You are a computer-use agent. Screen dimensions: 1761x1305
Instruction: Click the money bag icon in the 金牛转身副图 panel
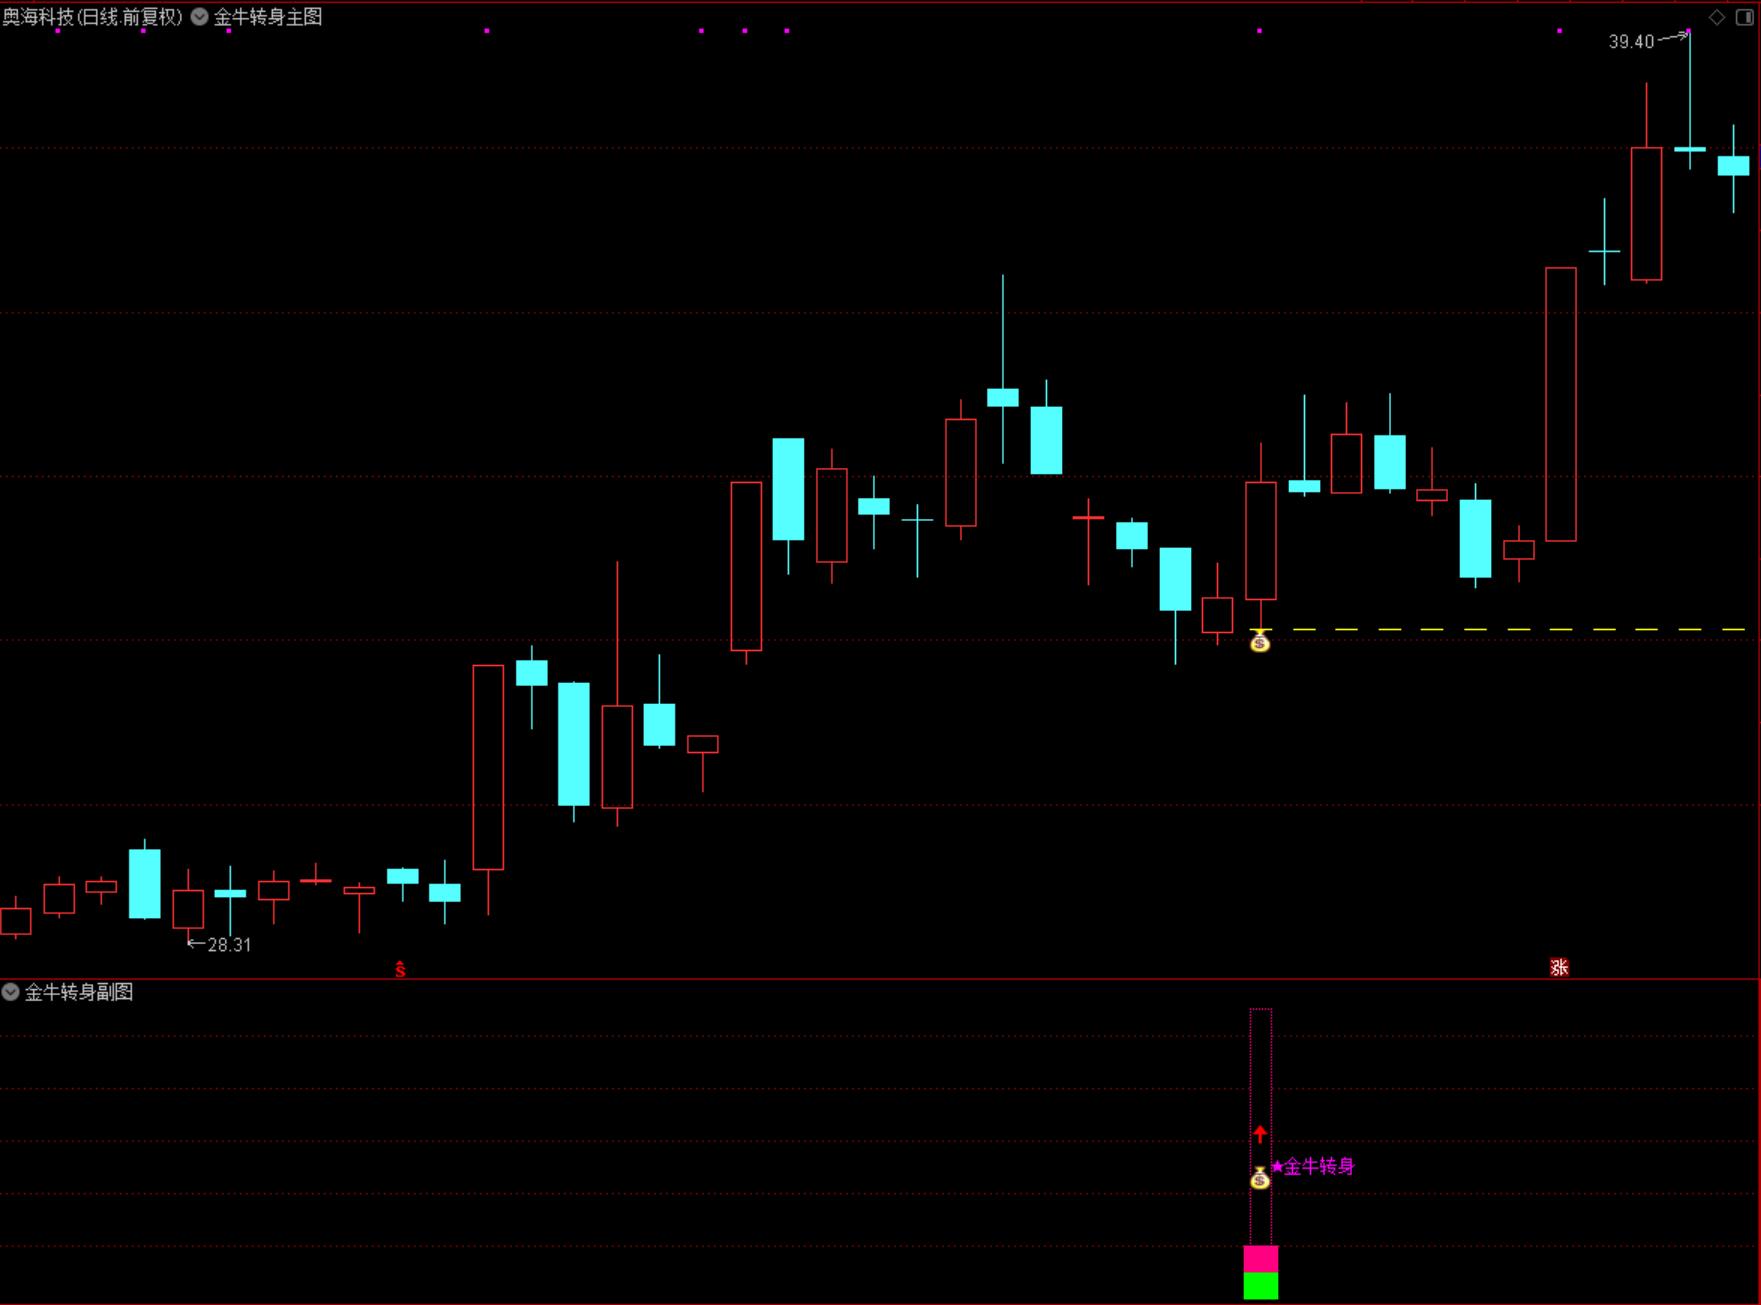coord(1260,1178)
